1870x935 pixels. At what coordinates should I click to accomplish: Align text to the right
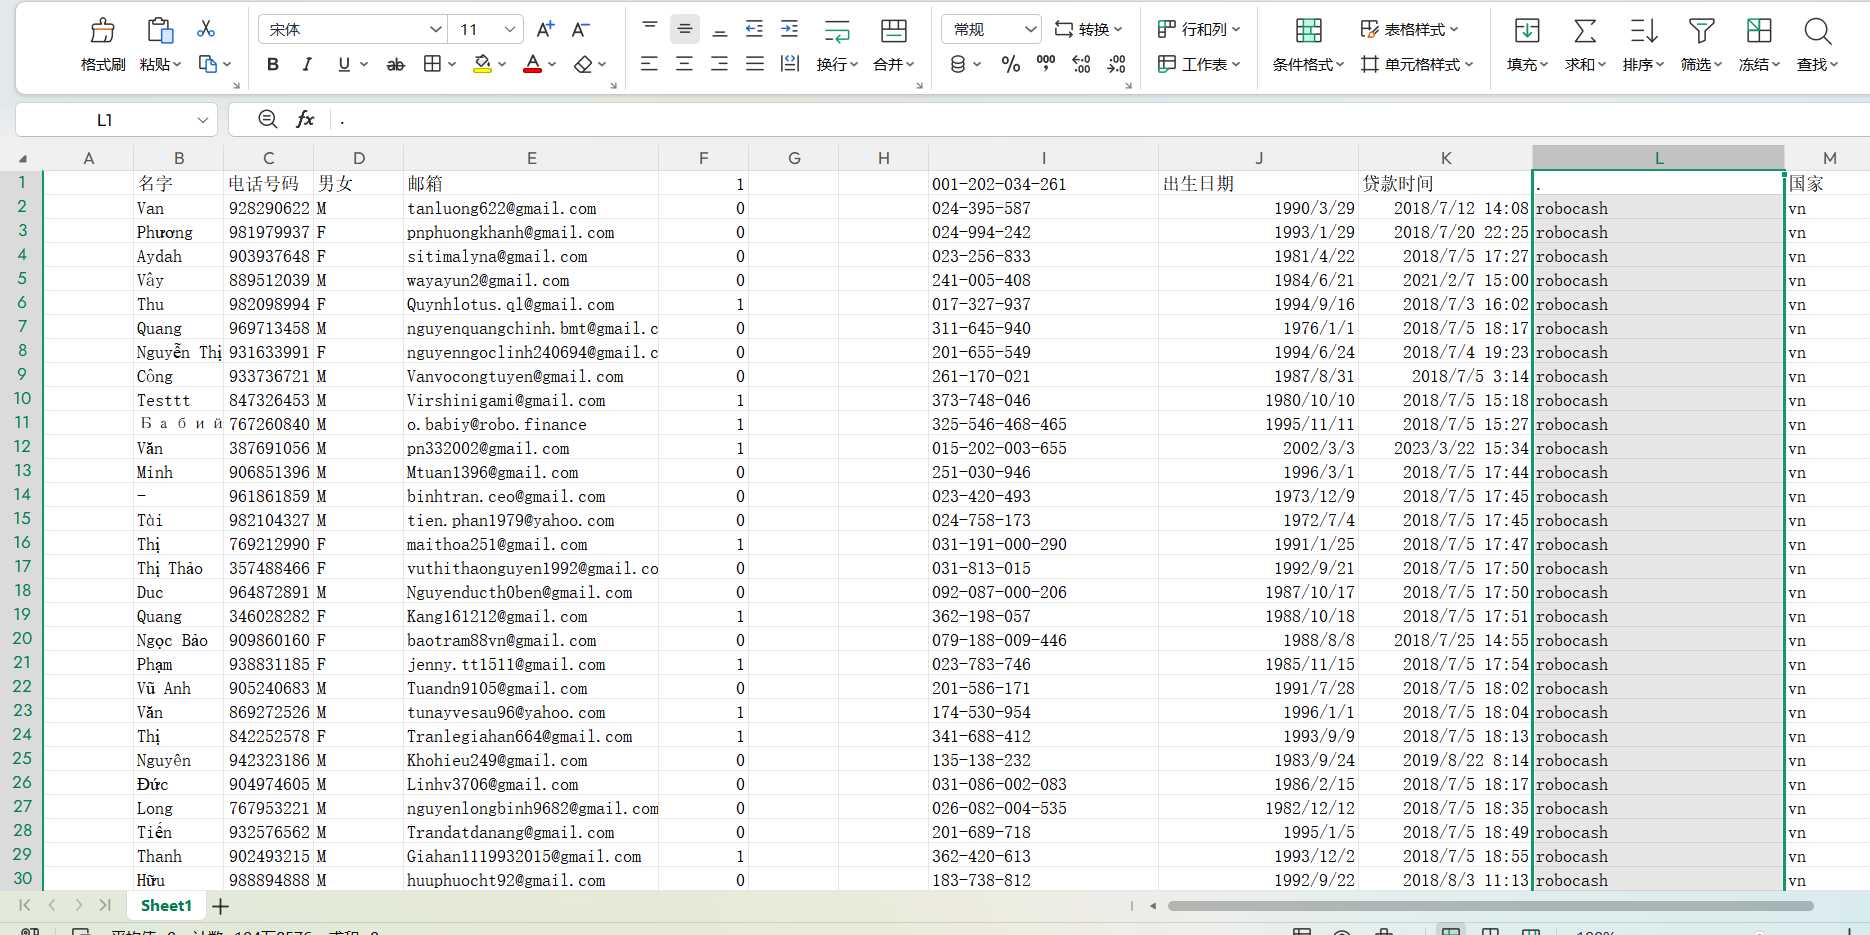[720, 64]
